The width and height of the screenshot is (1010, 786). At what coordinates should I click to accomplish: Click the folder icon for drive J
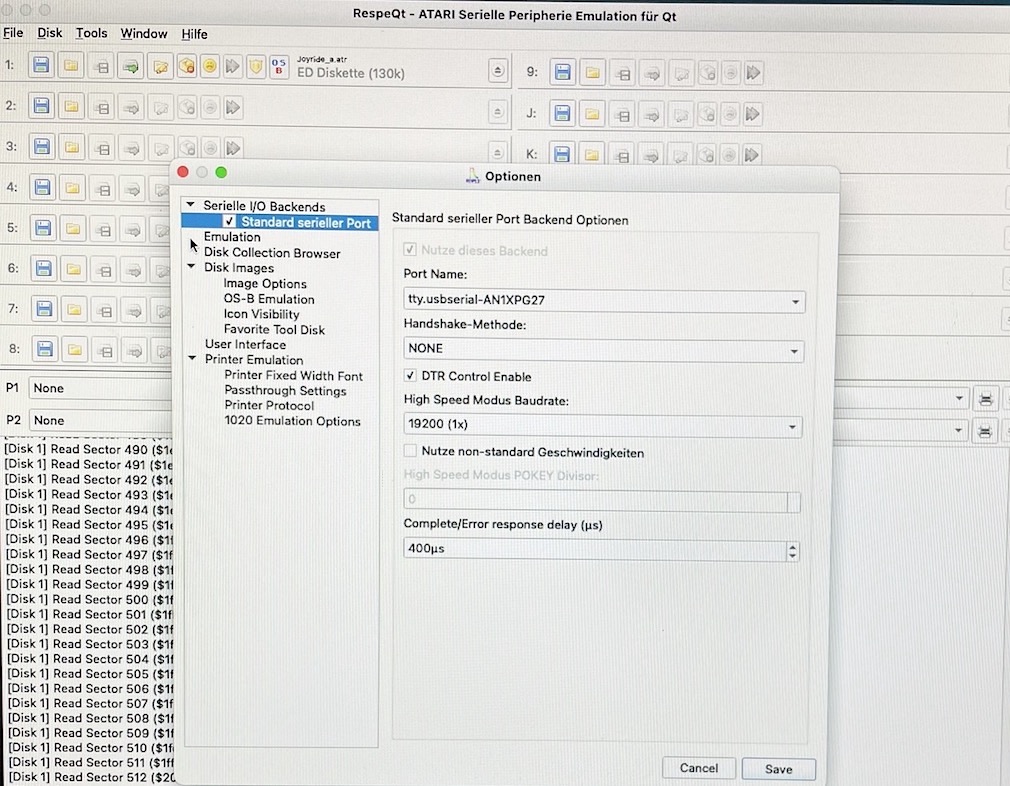click(593, 114)
